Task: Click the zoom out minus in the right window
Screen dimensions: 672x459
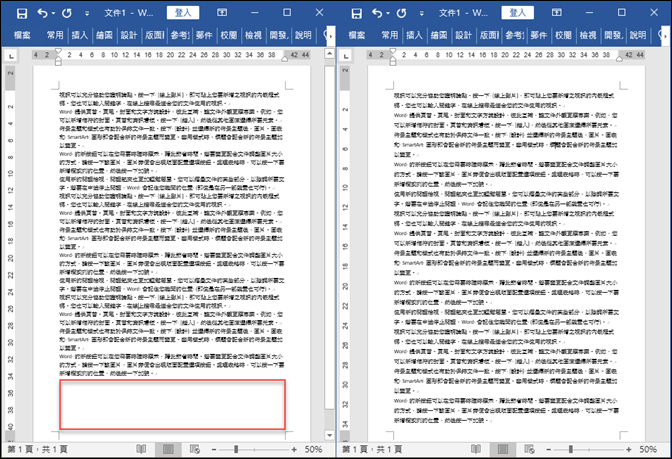Action: point(549,450)
